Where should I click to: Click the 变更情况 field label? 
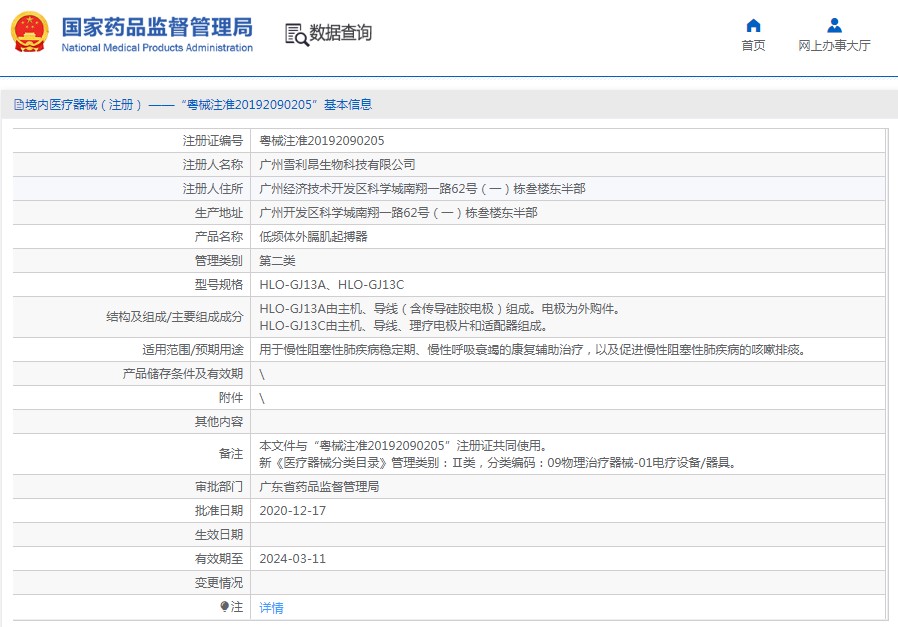click(x=219, y=583)
